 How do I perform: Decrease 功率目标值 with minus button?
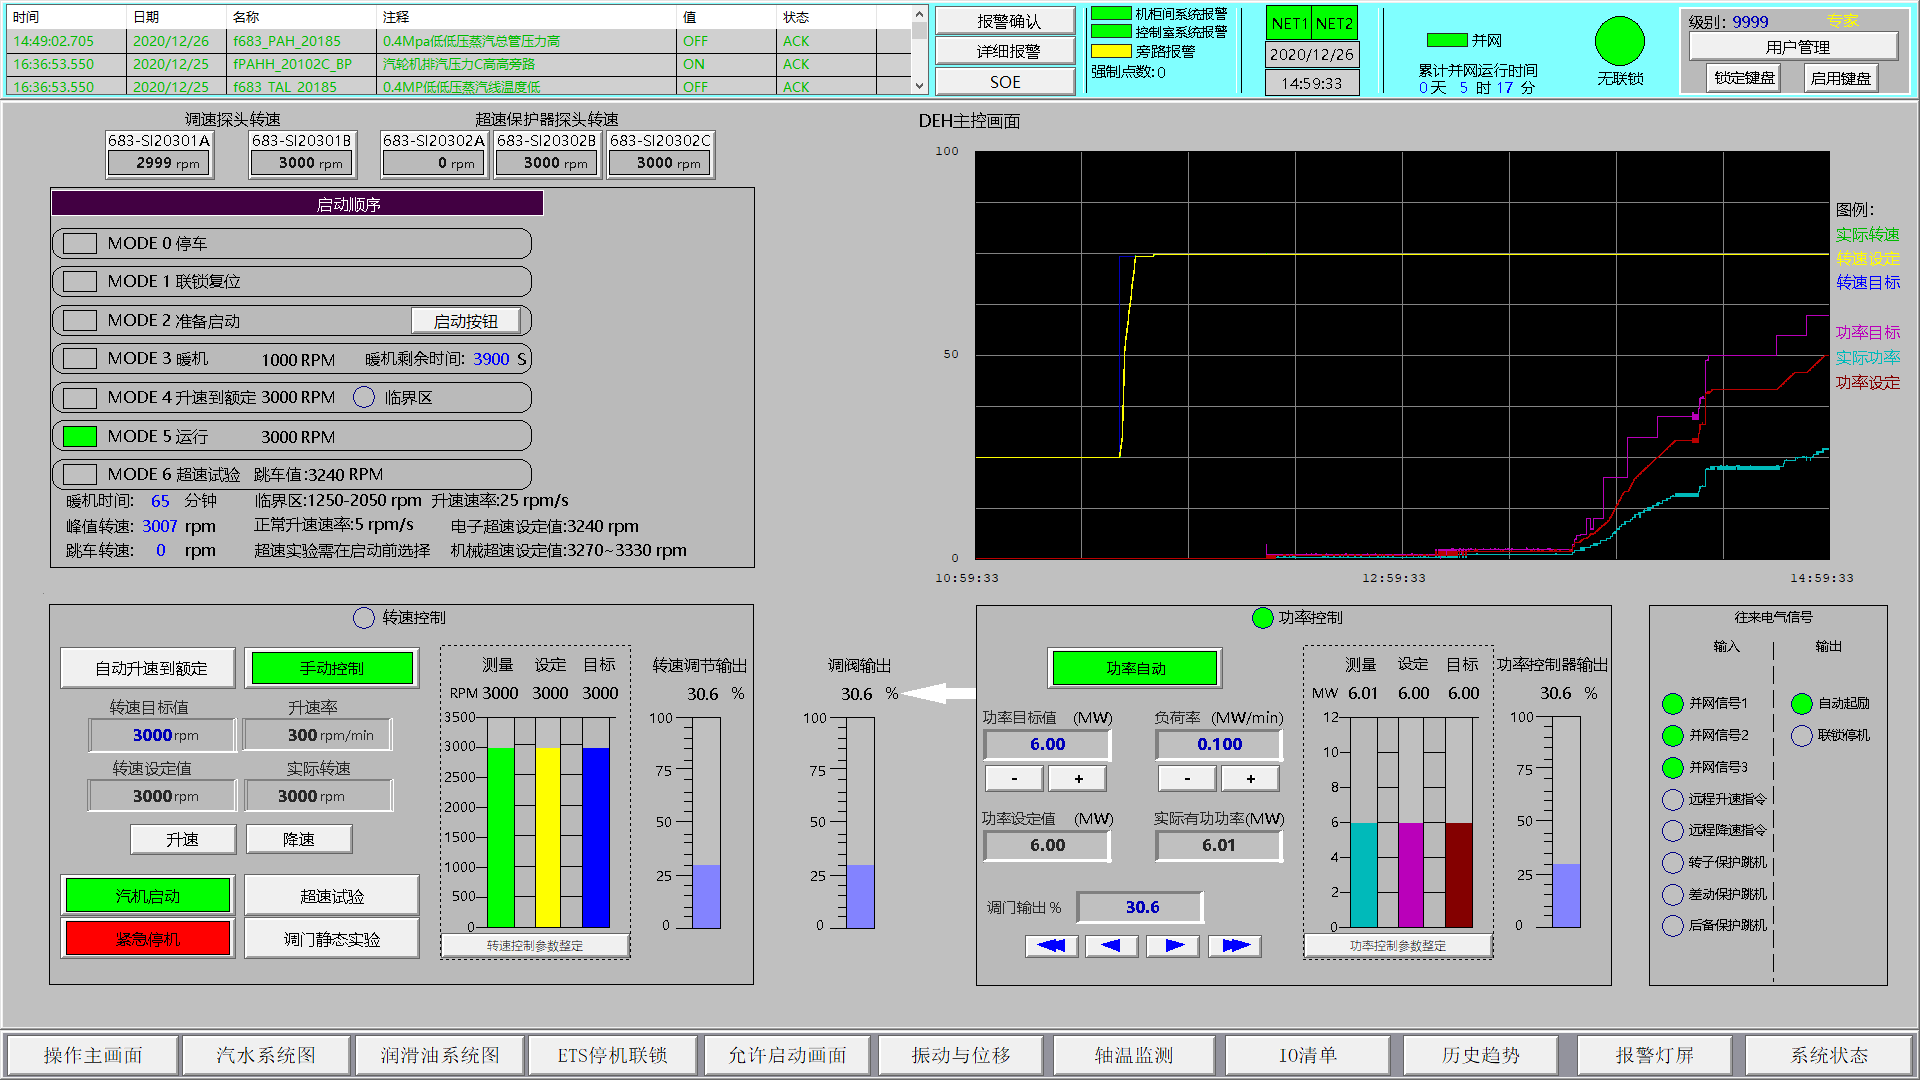pos(1014,778)
